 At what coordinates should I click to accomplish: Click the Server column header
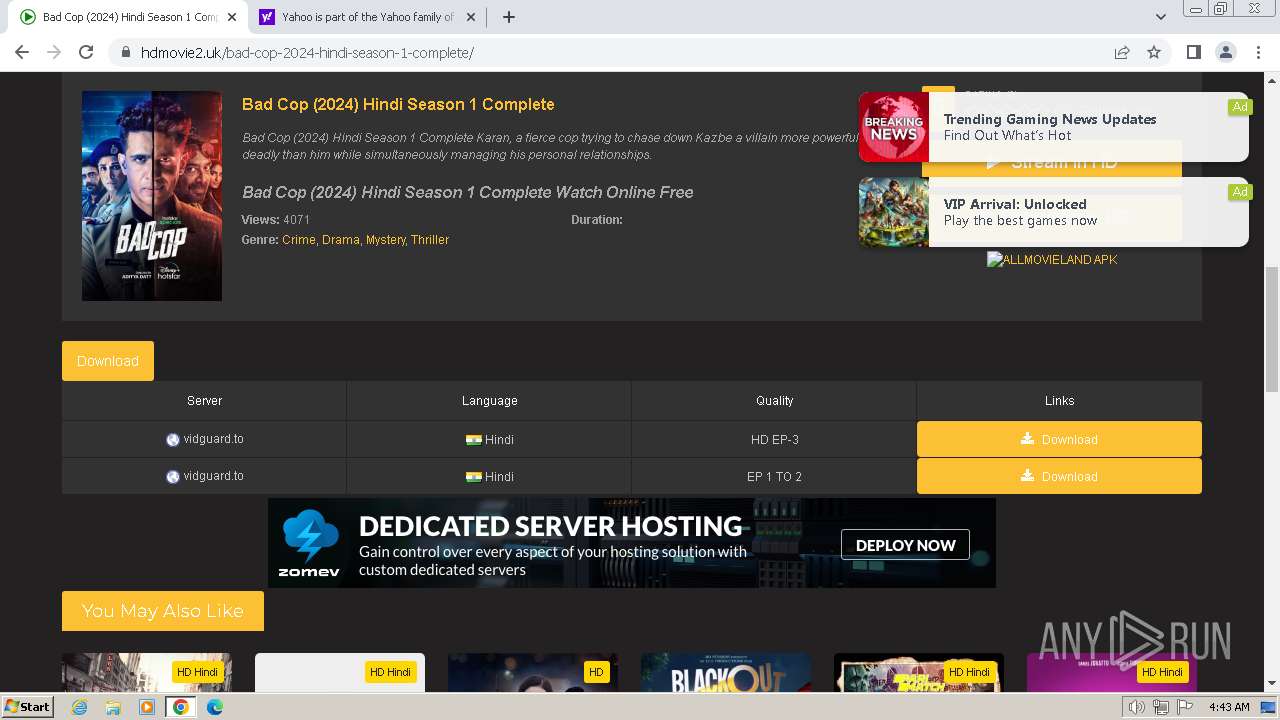pyautogui.click(x=204, y=400)
